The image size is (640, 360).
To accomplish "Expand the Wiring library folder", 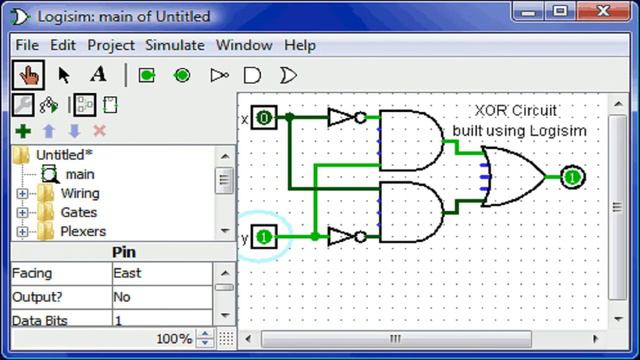I will pyautogui.click(x=22, y=193).
